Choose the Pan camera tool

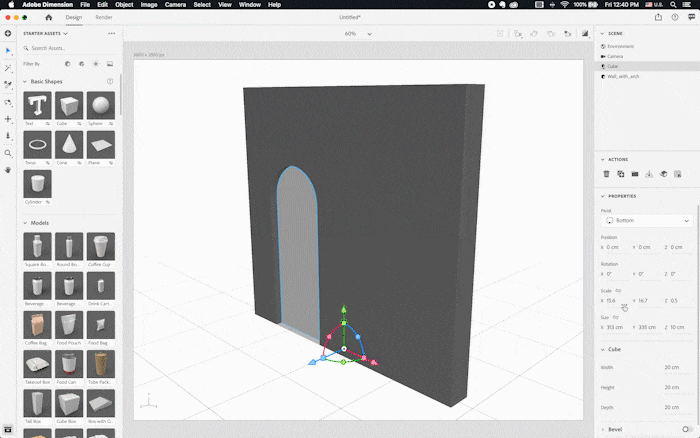coord(8,119)
